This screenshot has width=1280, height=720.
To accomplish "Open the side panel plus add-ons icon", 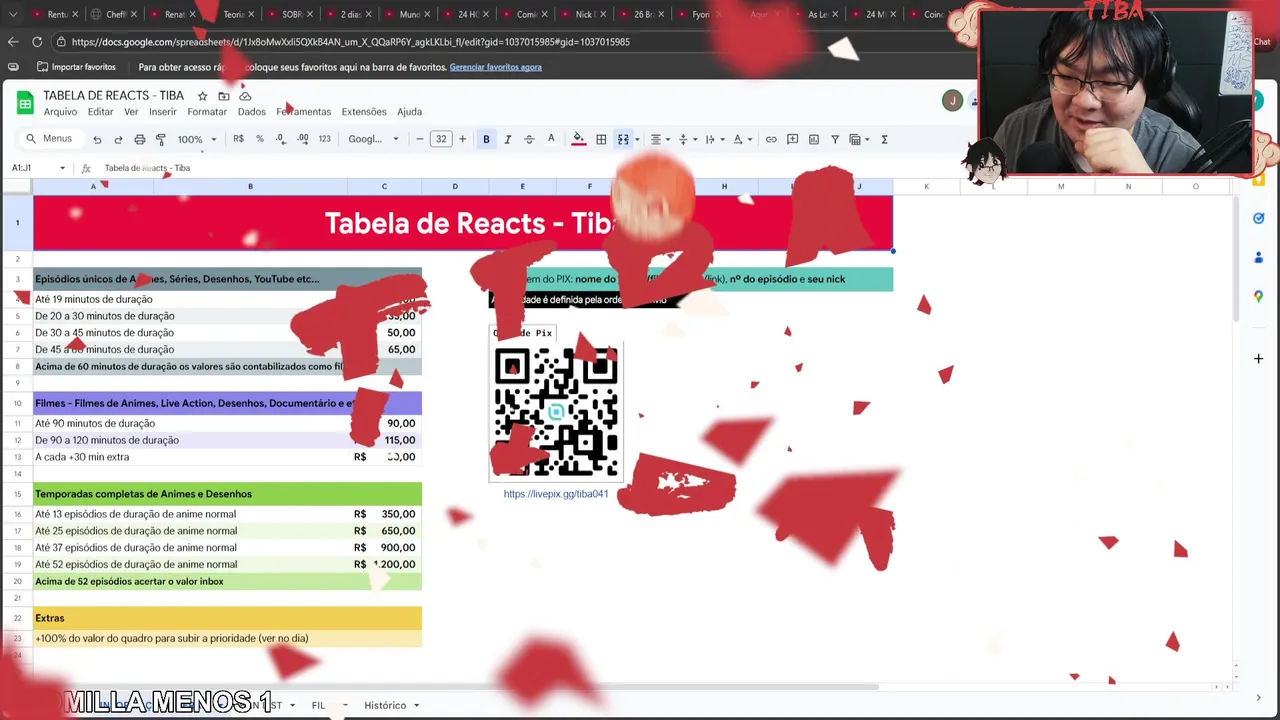I will click(1258, 358).
